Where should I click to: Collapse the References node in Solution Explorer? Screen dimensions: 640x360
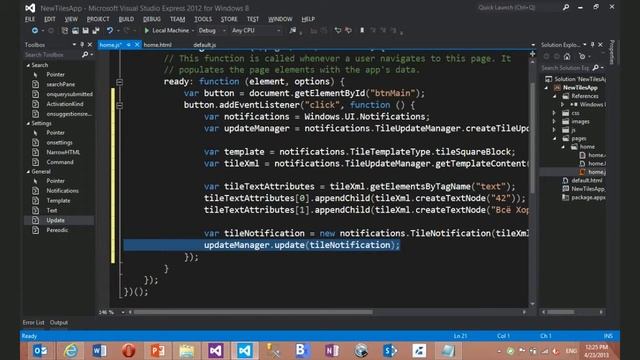click(x=554, y=96)
